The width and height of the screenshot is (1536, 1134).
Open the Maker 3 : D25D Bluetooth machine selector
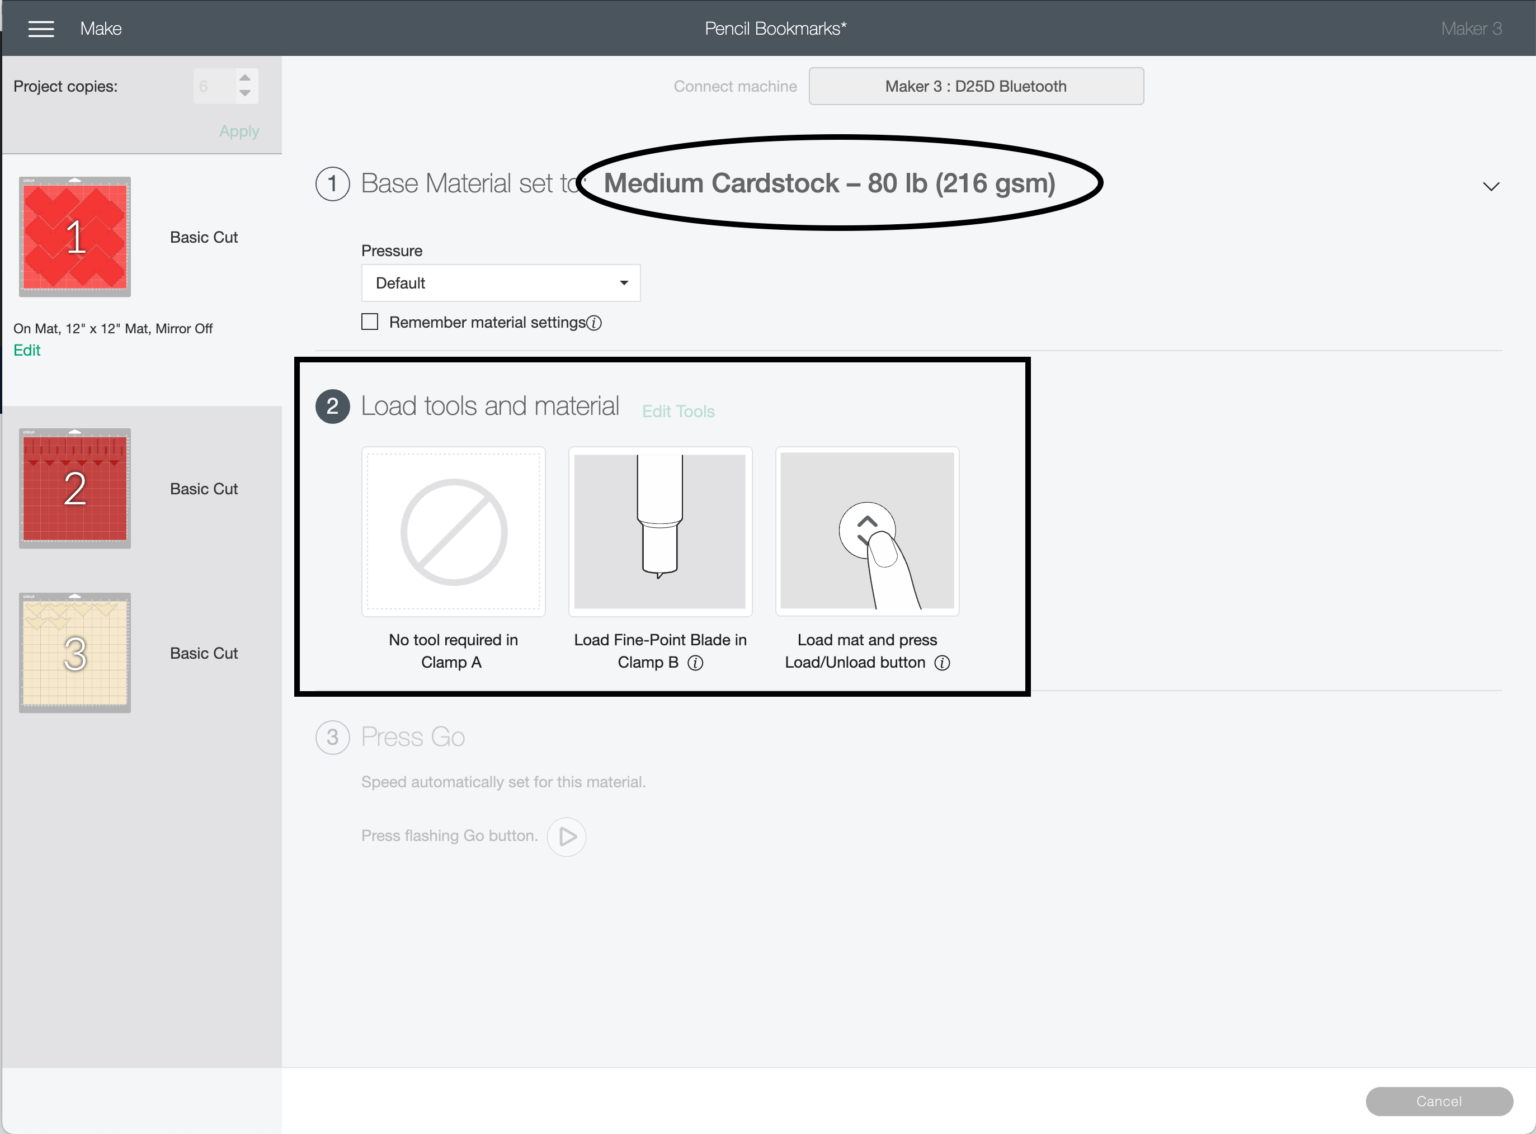(975, 86)
